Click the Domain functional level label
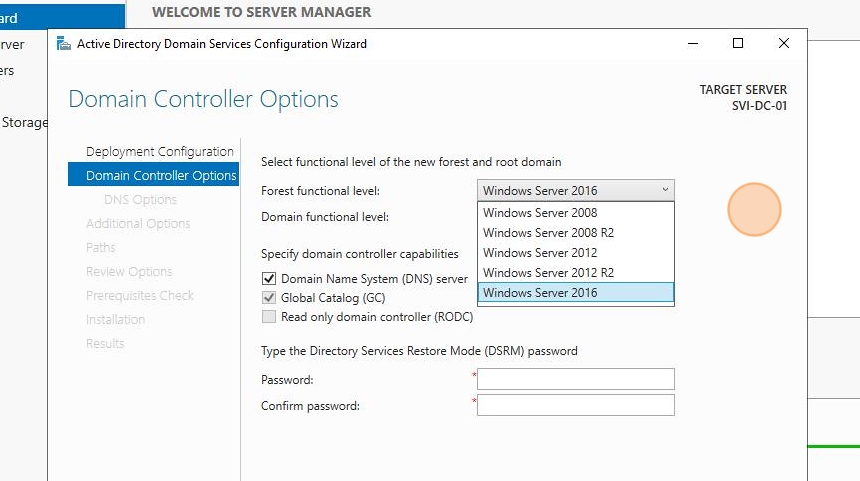The image size is (860, 481). 325,217
